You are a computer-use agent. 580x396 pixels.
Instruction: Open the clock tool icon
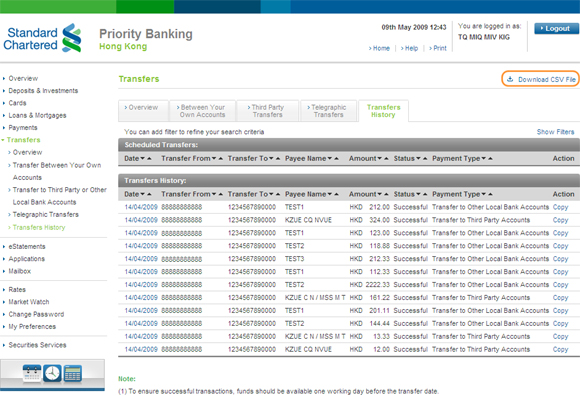[52, 373]
